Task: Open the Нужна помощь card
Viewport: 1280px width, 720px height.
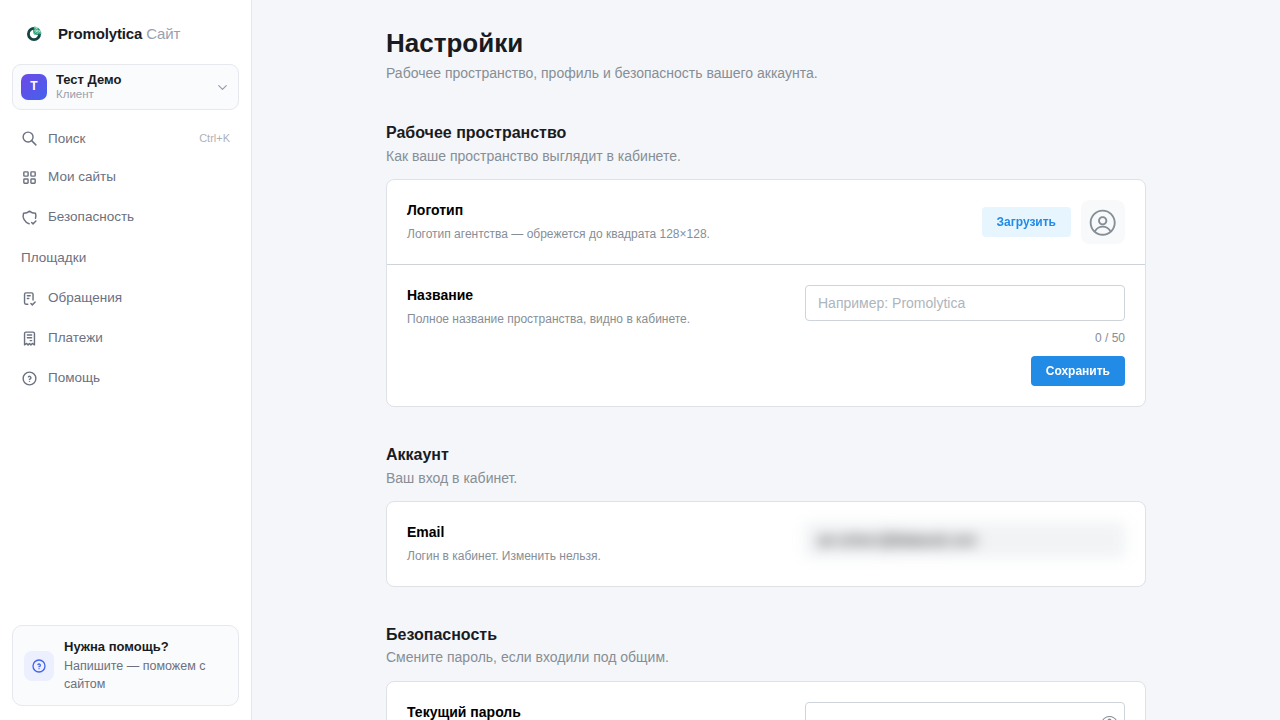Action: [x=125, y=666]
